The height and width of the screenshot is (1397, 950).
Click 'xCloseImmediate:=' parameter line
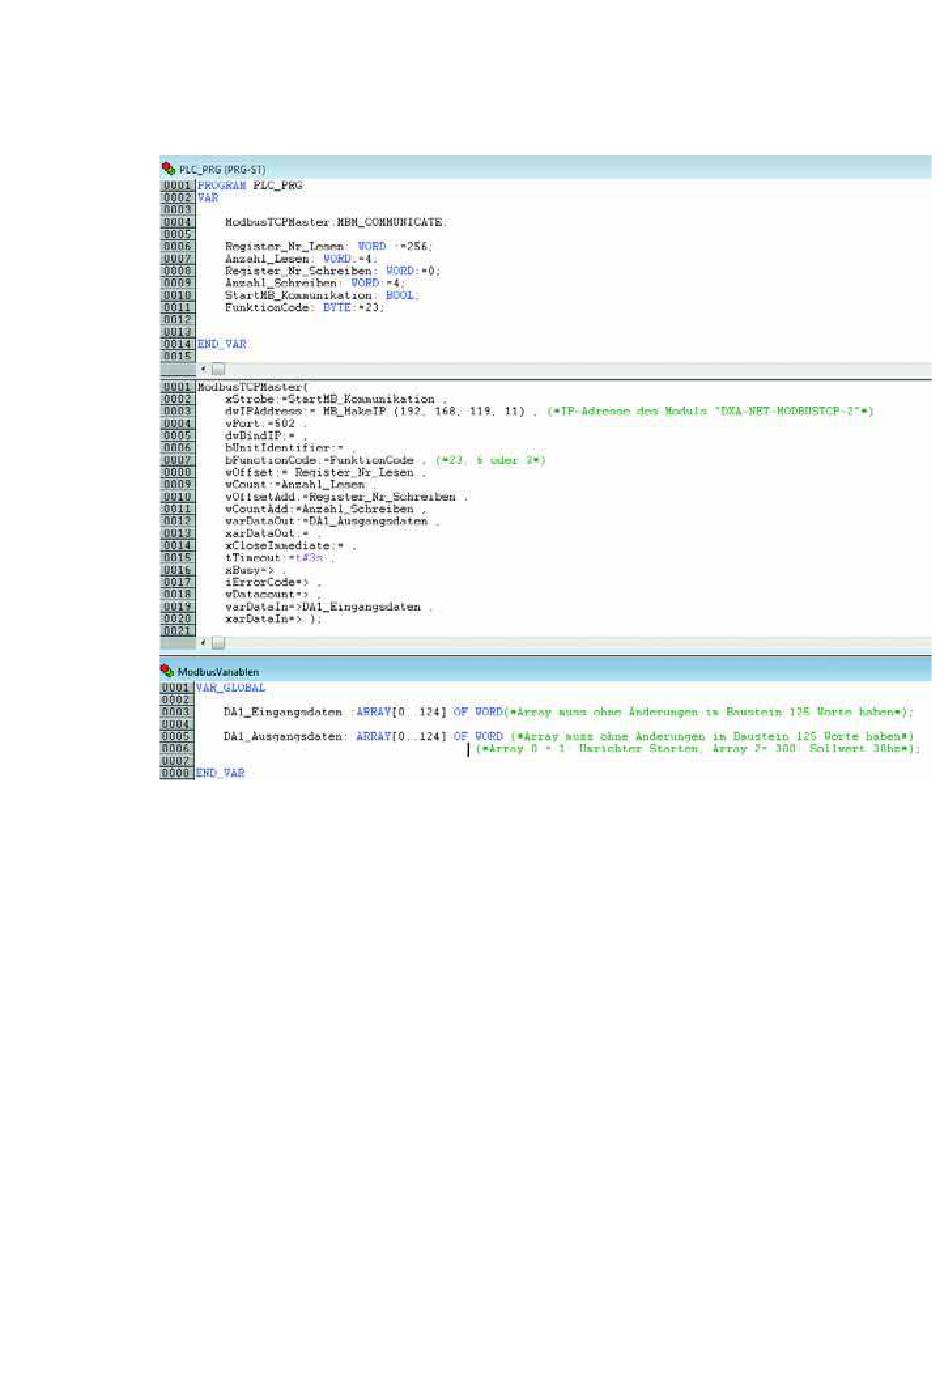coord(290,546)
